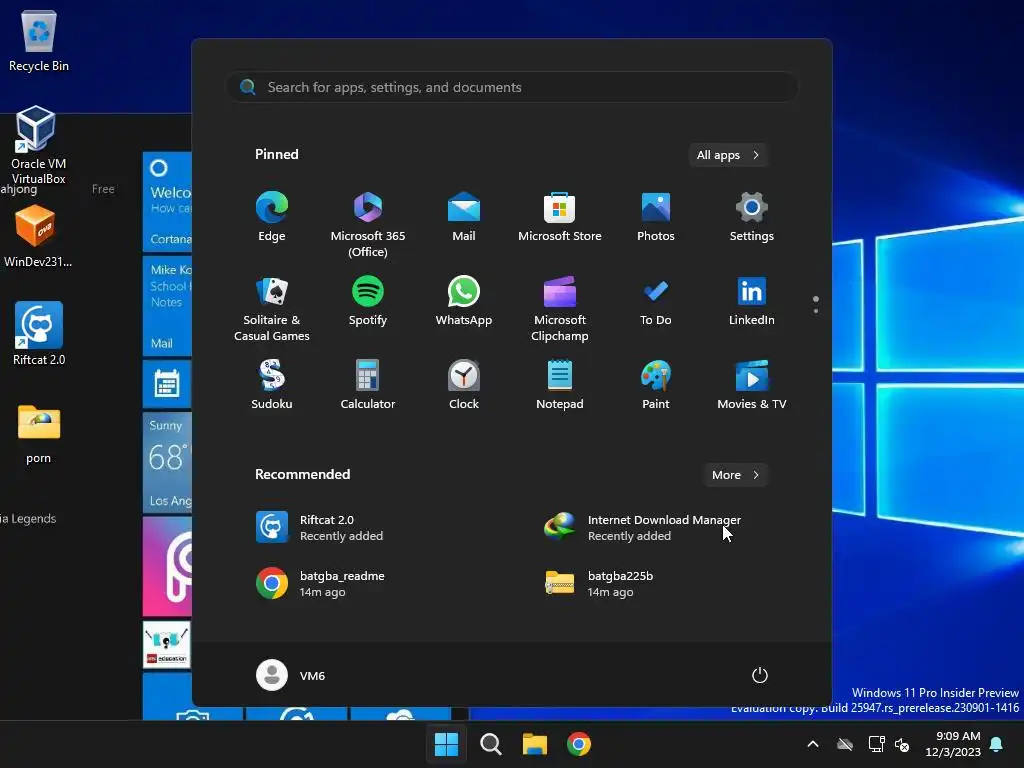The image size is (1024, 768).
Task: Expand the All apps list
Action: [728, 155]
